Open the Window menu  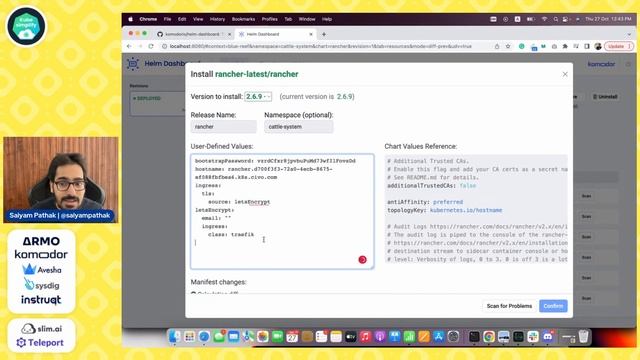307,19
